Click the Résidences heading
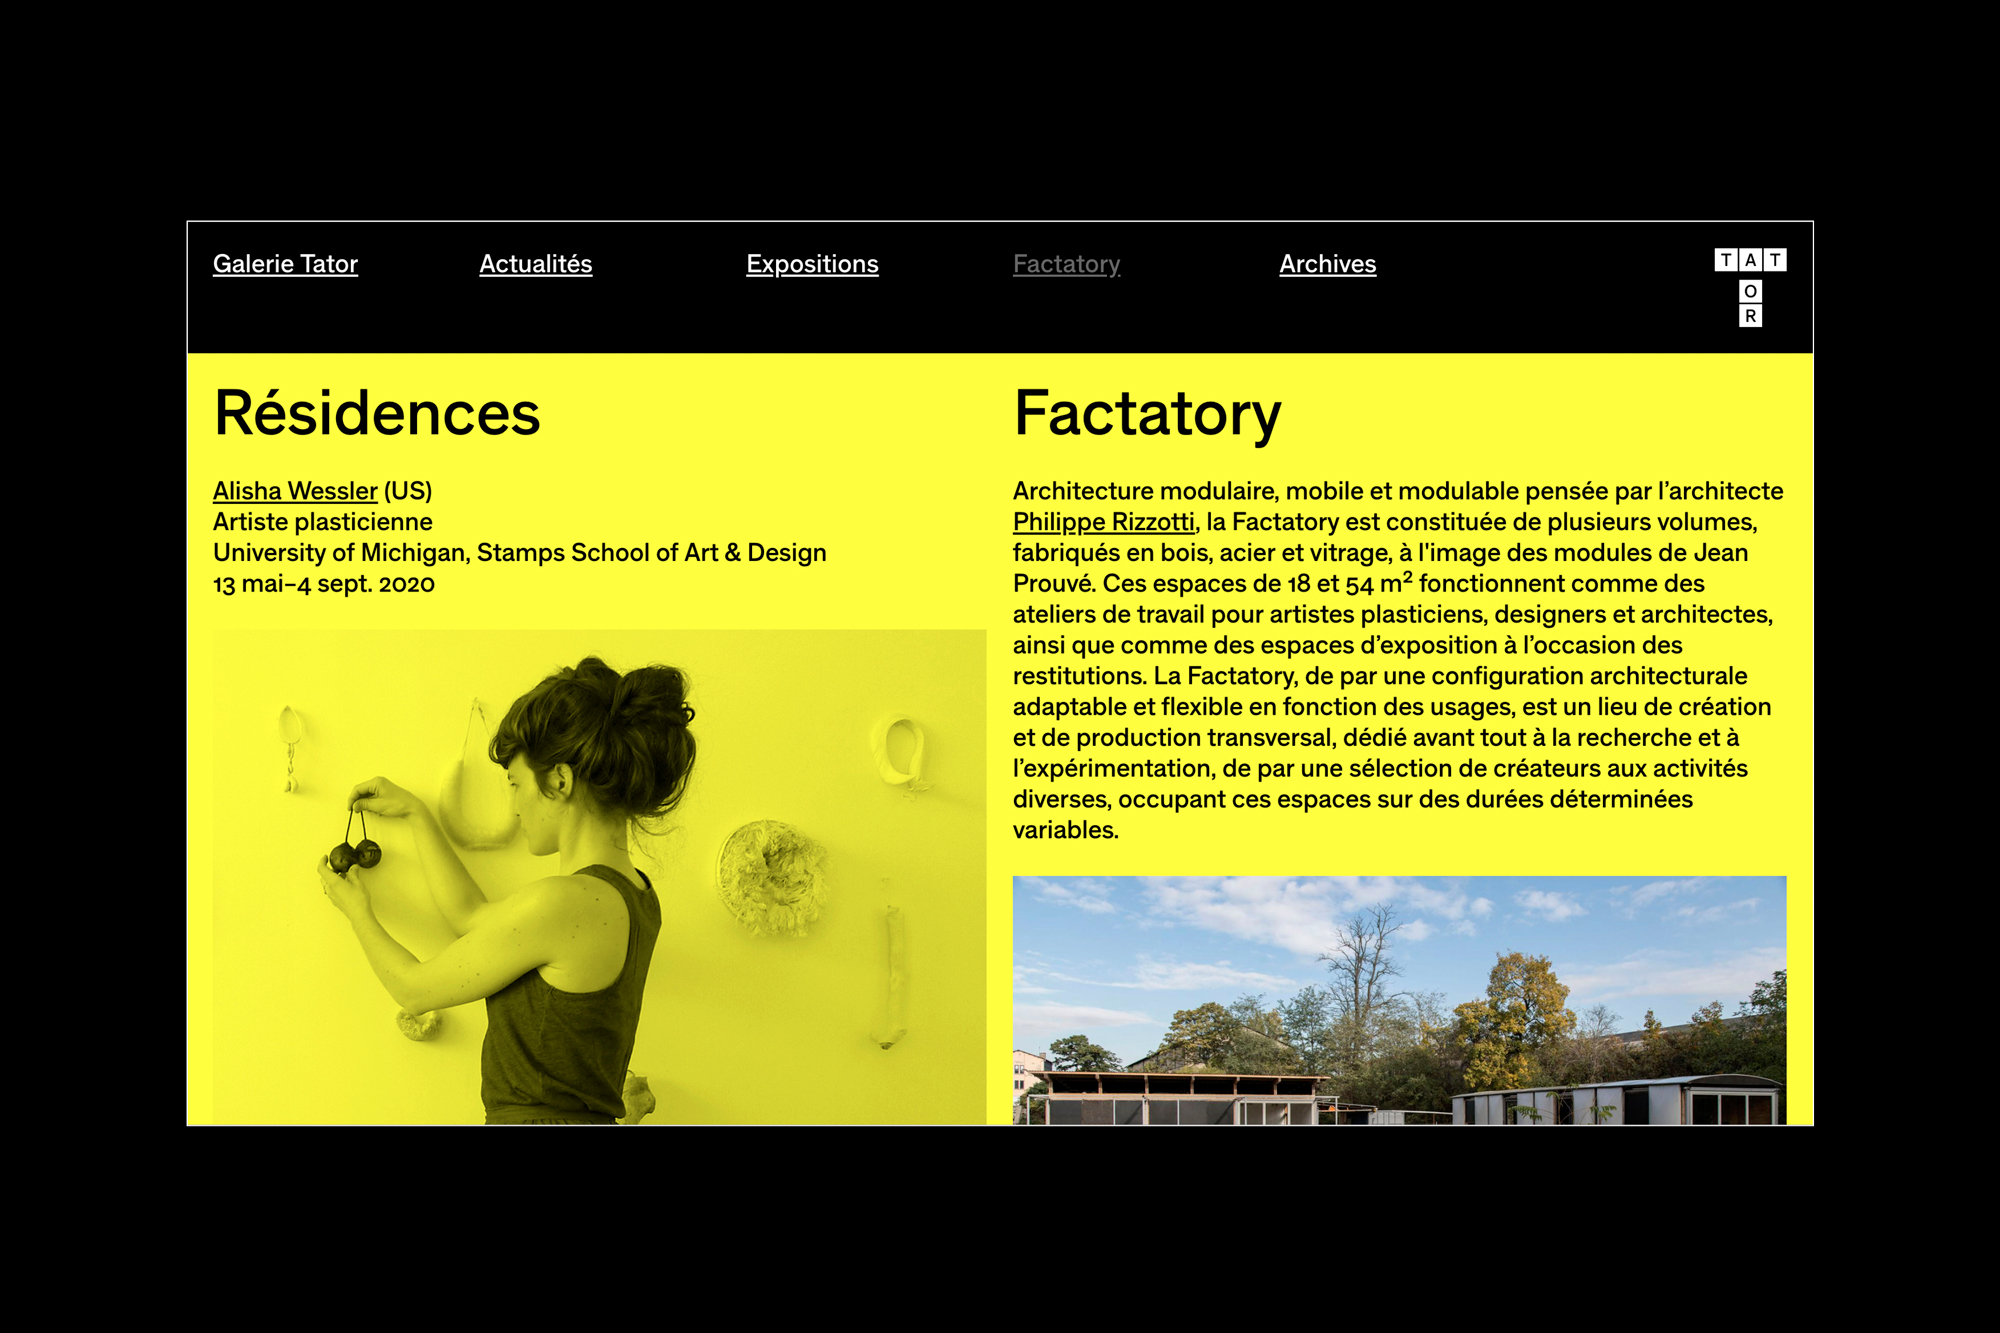The image size is (2000, 1333). pos(377,413)
